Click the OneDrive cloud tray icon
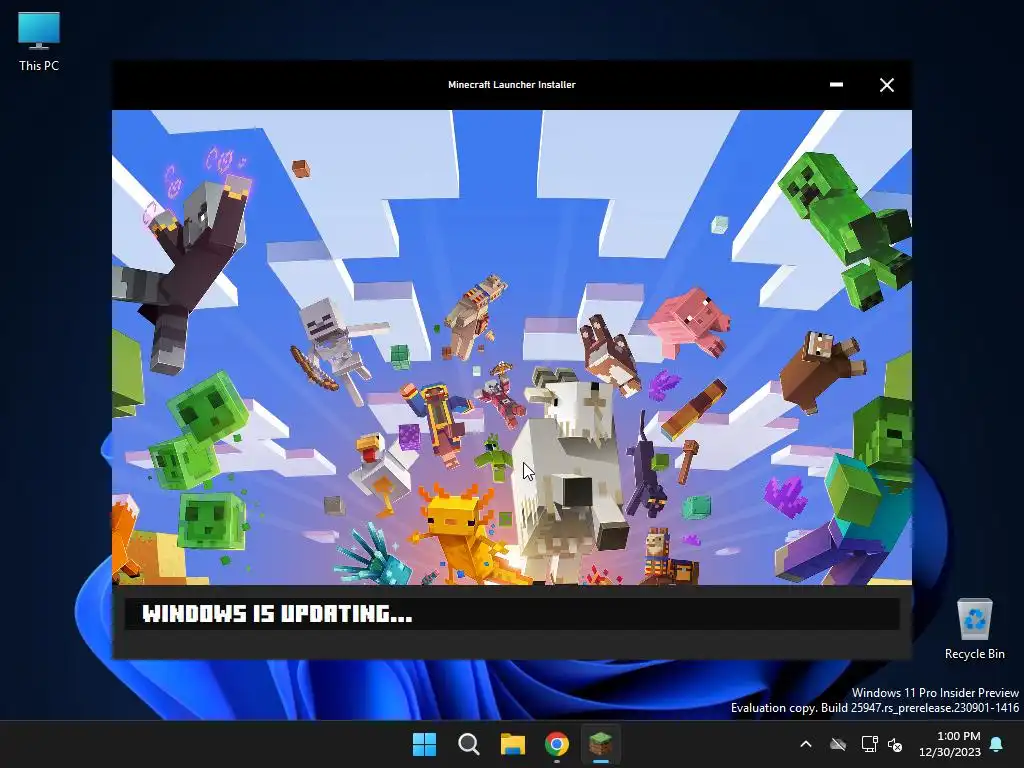This screenshot has height=768, width=1024. coord(838,744)
